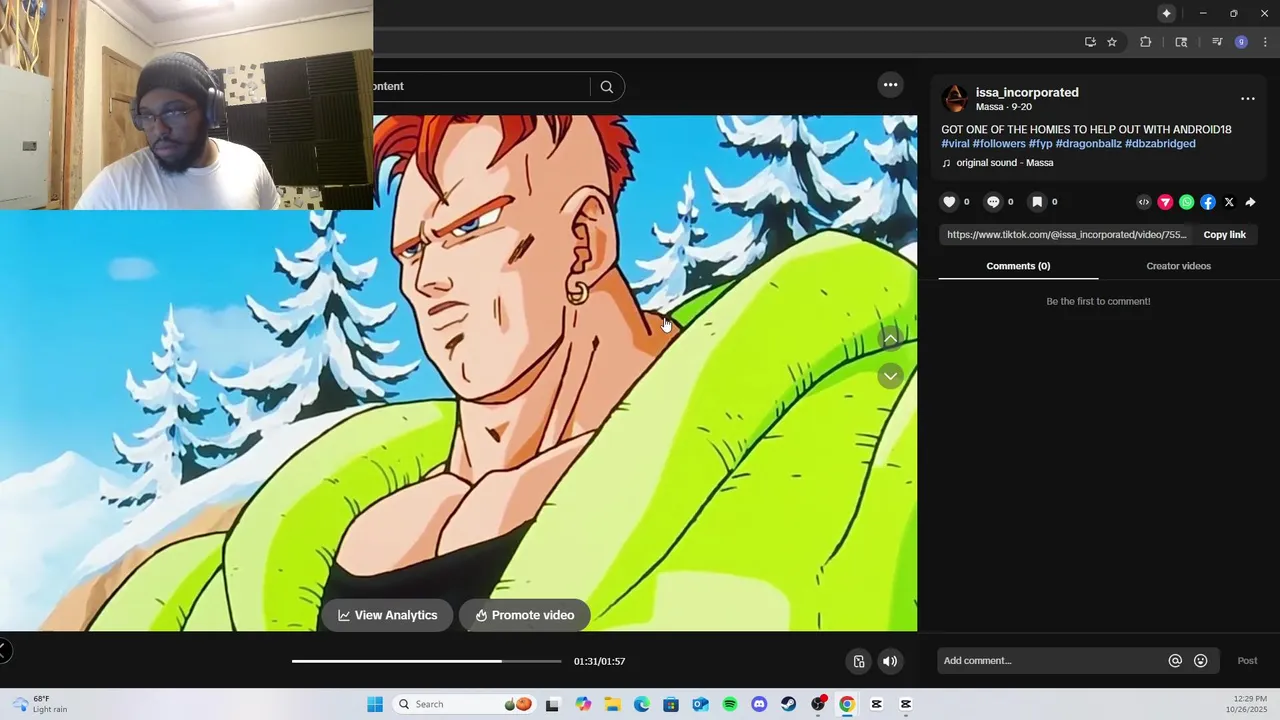Click the Windows taskbar Search box
The width and height of the screenshot is (1280, 720).
(464, 704)
